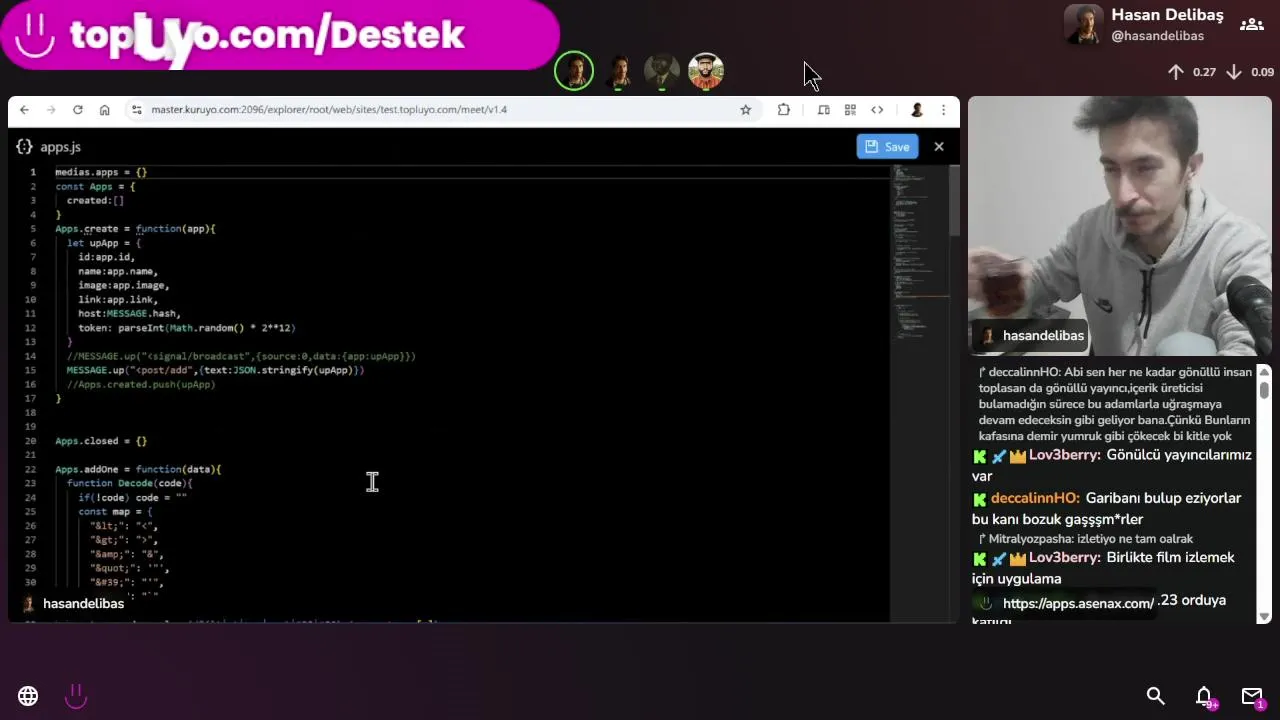Select the second participant avatar
This screenshot has width=1280, height=720.
pyautogui.click(x=619, y=71)
